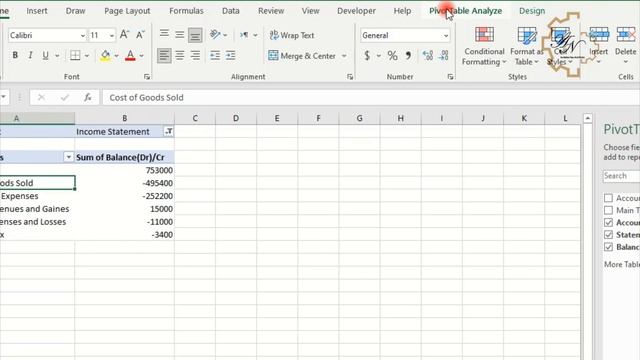Image resolution: width=640 pixels, height=360 pixels.
Task: Click Delete cells button
Action: pyautogui.click(x=625, y=46)
